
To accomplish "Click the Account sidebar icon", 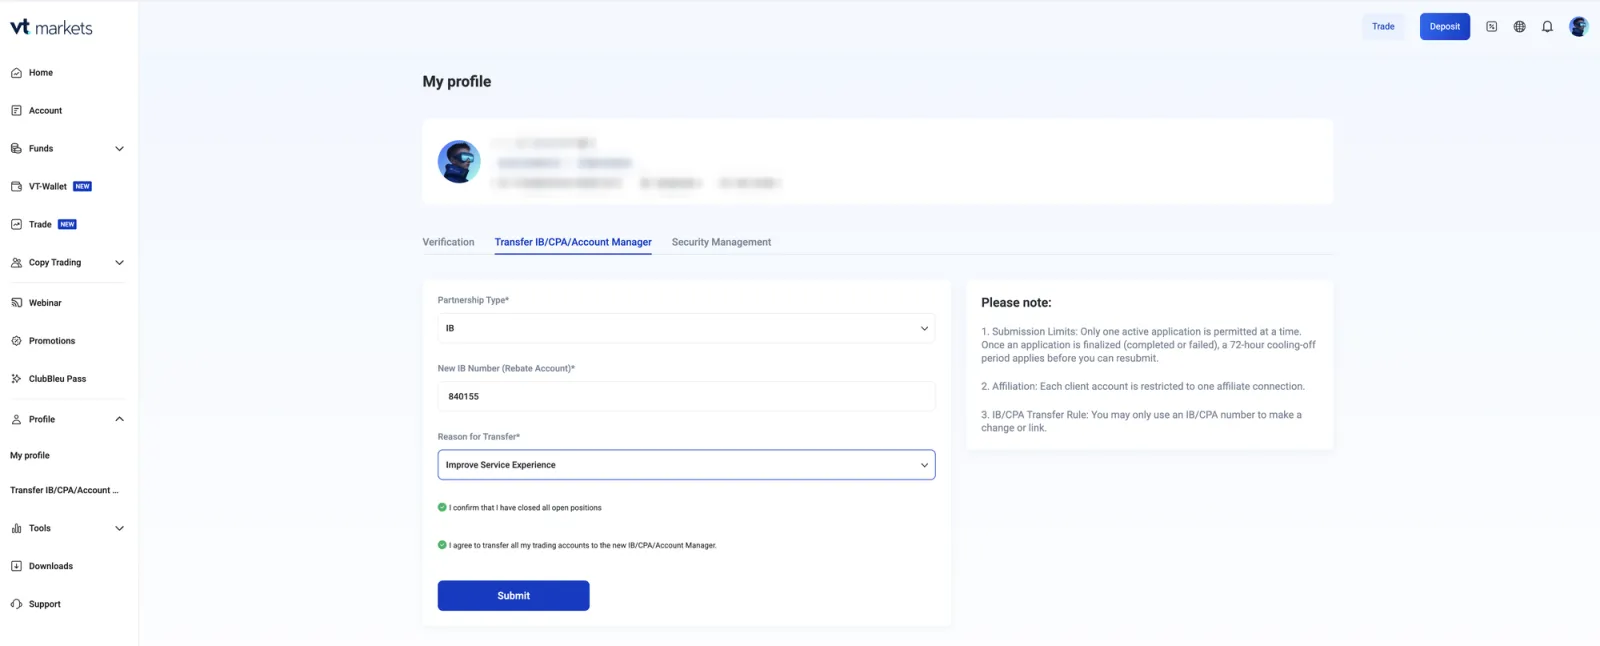I will coord(16,111).
